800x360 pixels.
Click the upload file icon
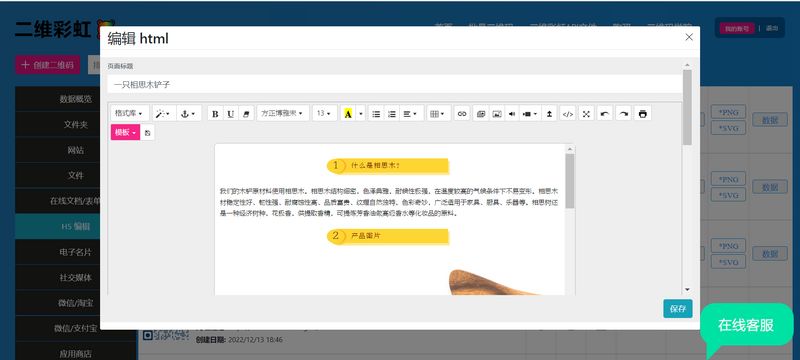[x=548, y=114]
